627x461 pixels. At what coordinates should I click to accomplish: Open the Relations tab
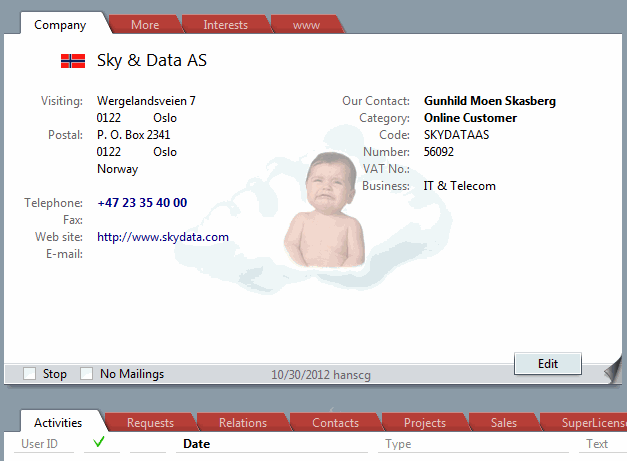coord(243,423)
